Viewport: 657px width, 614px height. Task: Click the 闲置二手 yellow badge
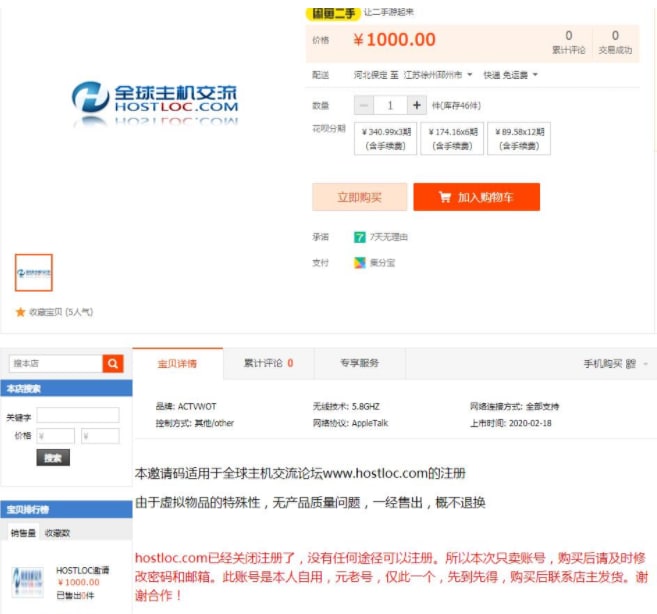click(x=333, y=13)
